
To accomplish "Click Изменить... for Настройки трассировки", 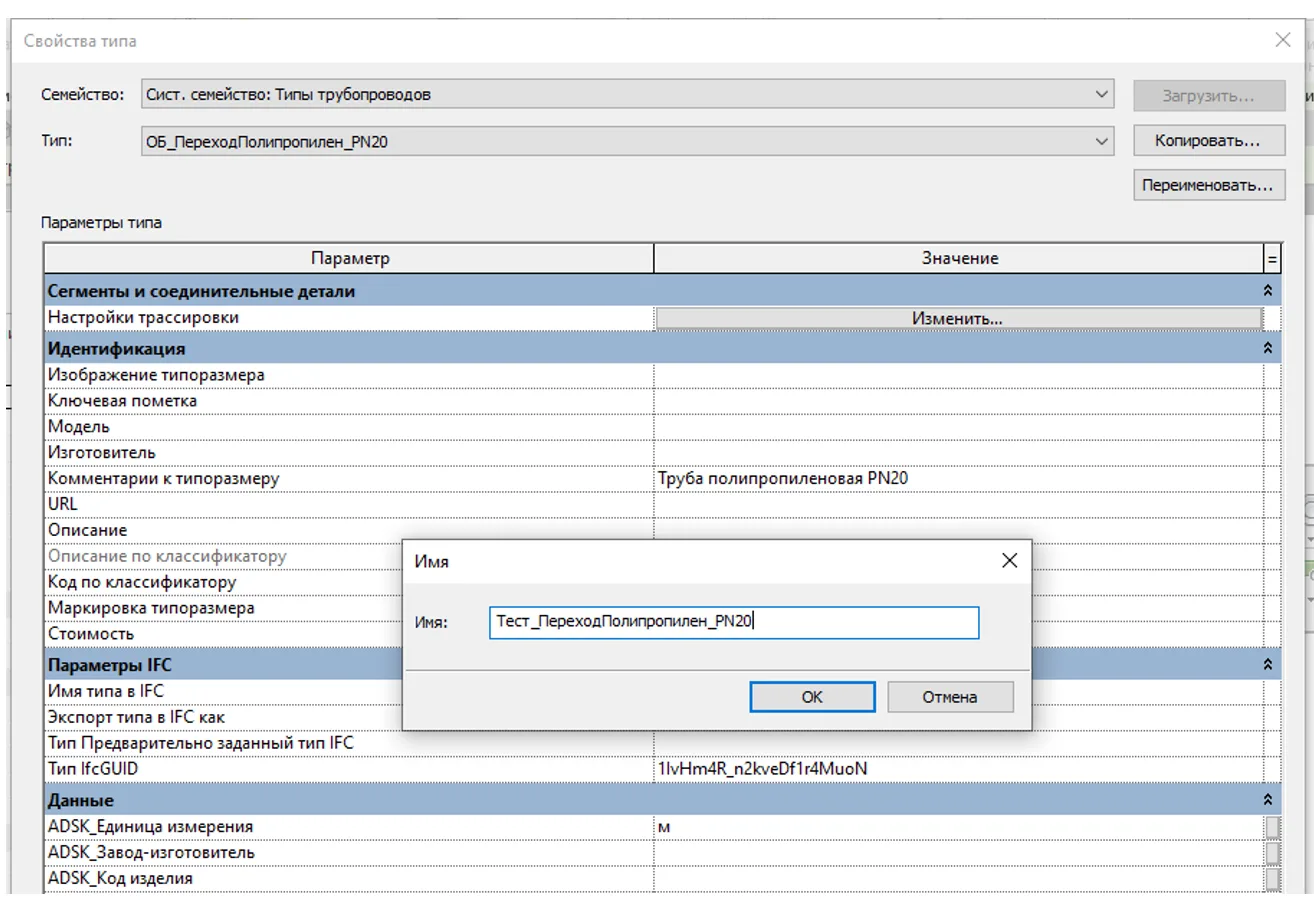I will coord(957,318).
